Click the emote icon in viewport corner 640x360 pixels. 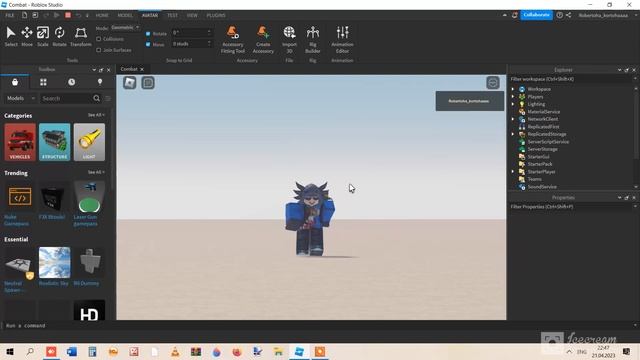click(493, 83)
